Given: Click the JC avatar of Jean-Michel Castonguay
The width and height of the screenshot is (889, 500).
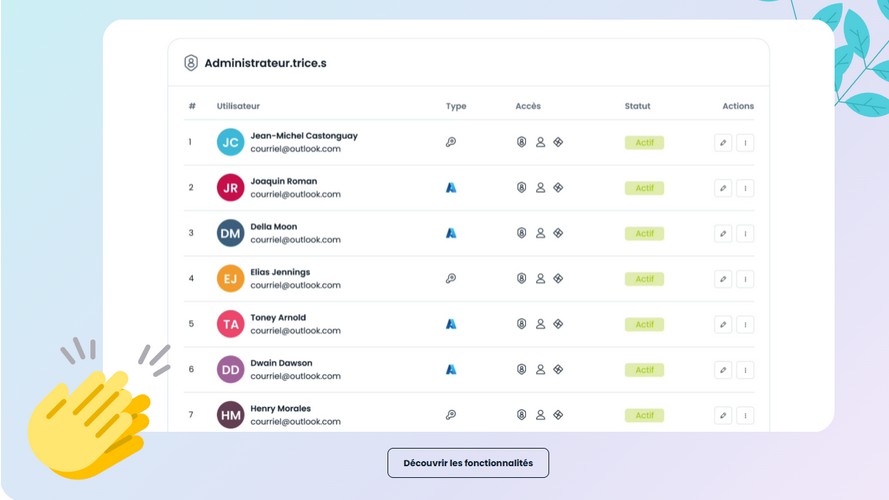Looking at the screenshot, I should tap(230, 142).
